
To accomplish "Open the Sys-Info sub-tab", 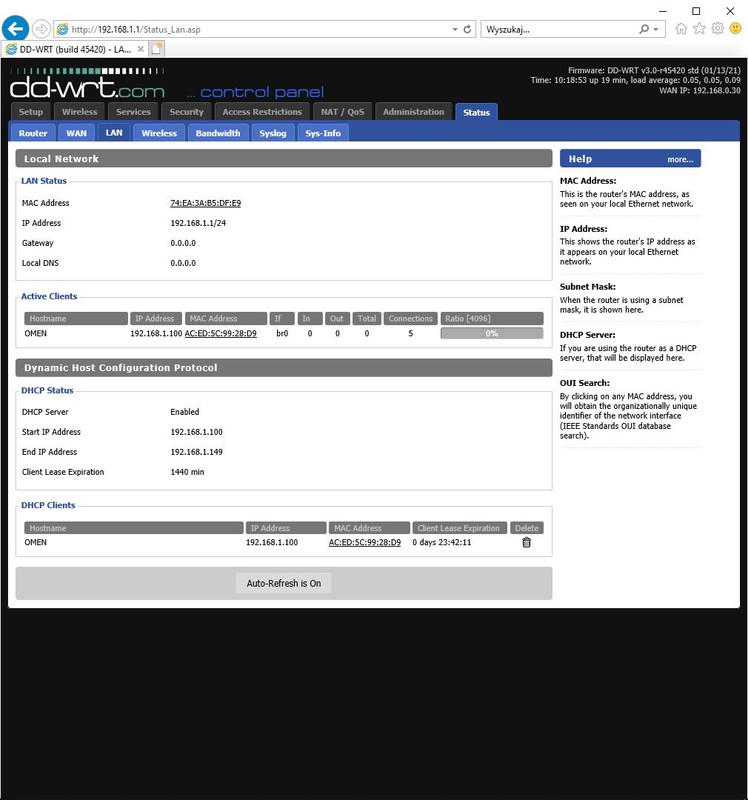I will pyautogui.click(x=323, y=133).
